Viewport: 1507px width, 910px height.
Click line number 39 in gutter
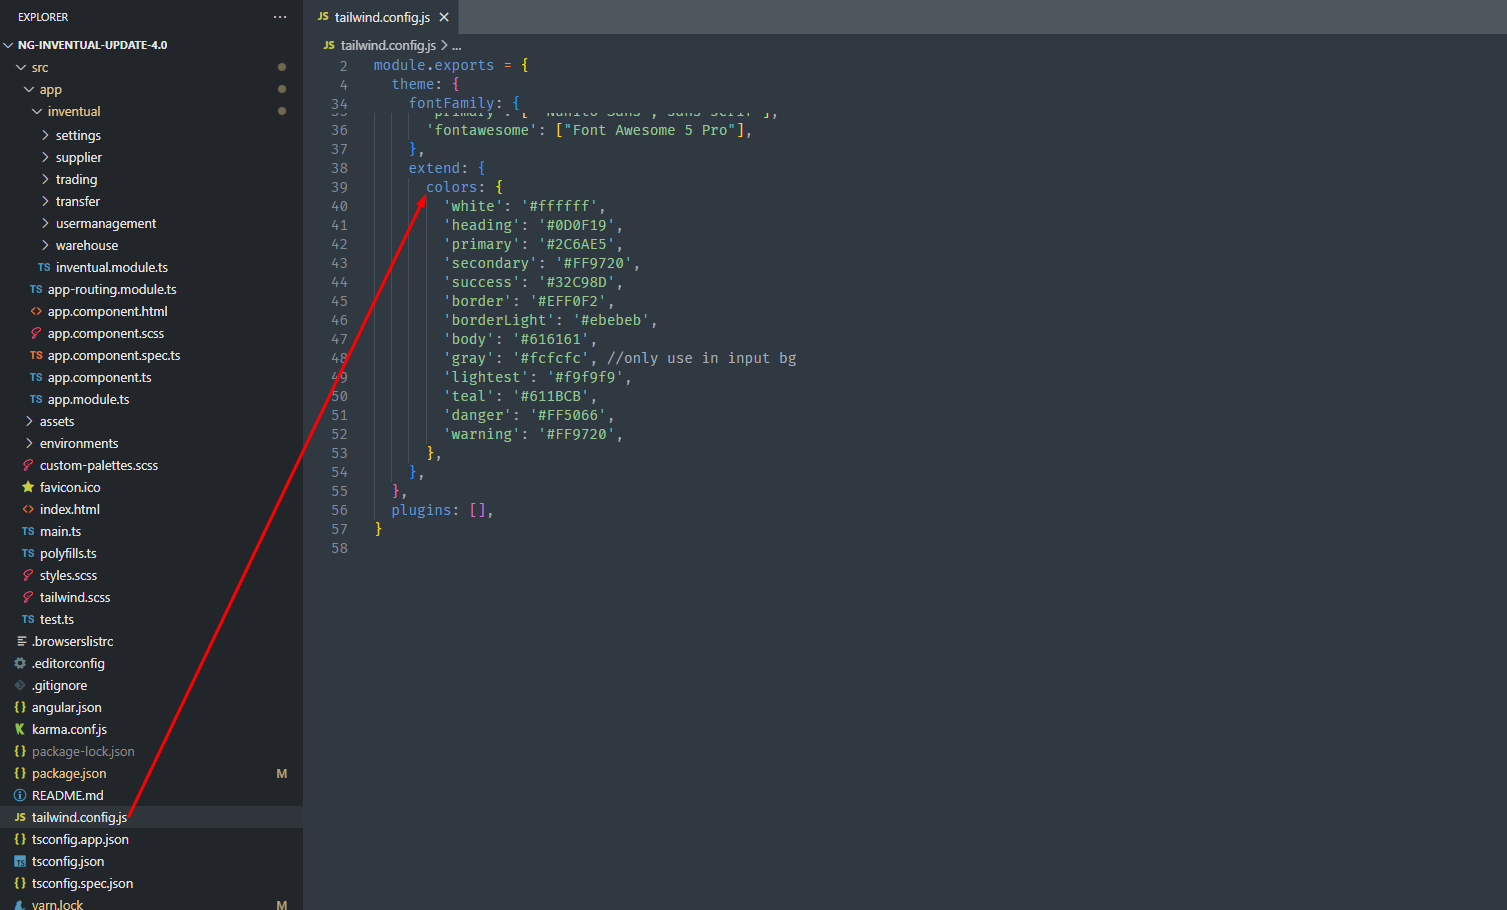tap(340, 187)
